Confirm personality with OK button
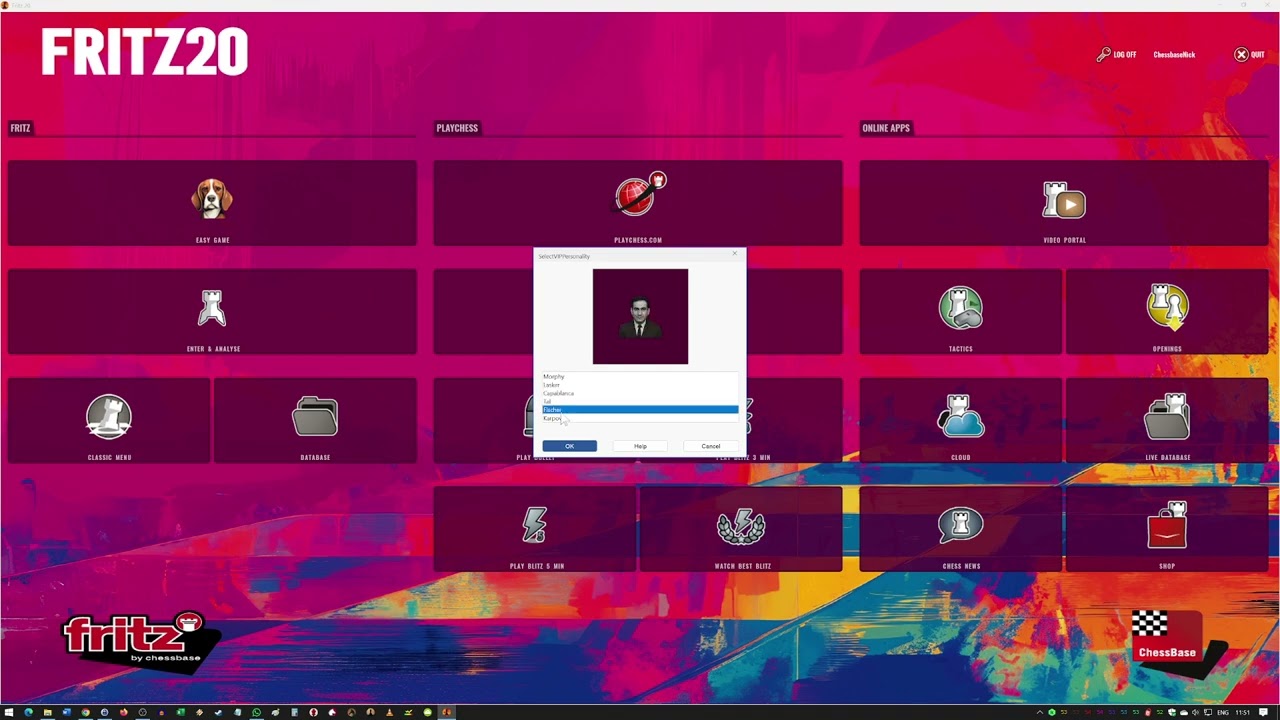Screen dimensions: 1280x720 [569, 446]
